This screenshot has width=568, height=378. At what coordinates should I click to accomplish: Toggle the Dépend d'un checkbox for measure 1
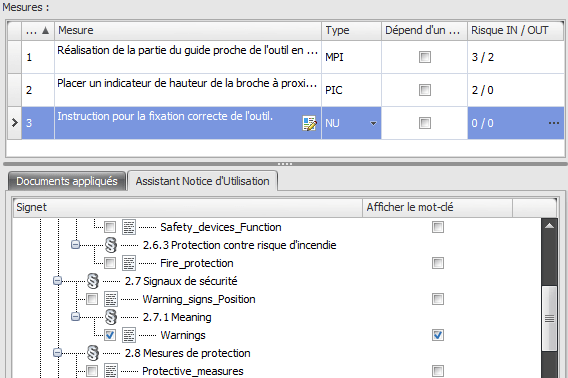425,57
